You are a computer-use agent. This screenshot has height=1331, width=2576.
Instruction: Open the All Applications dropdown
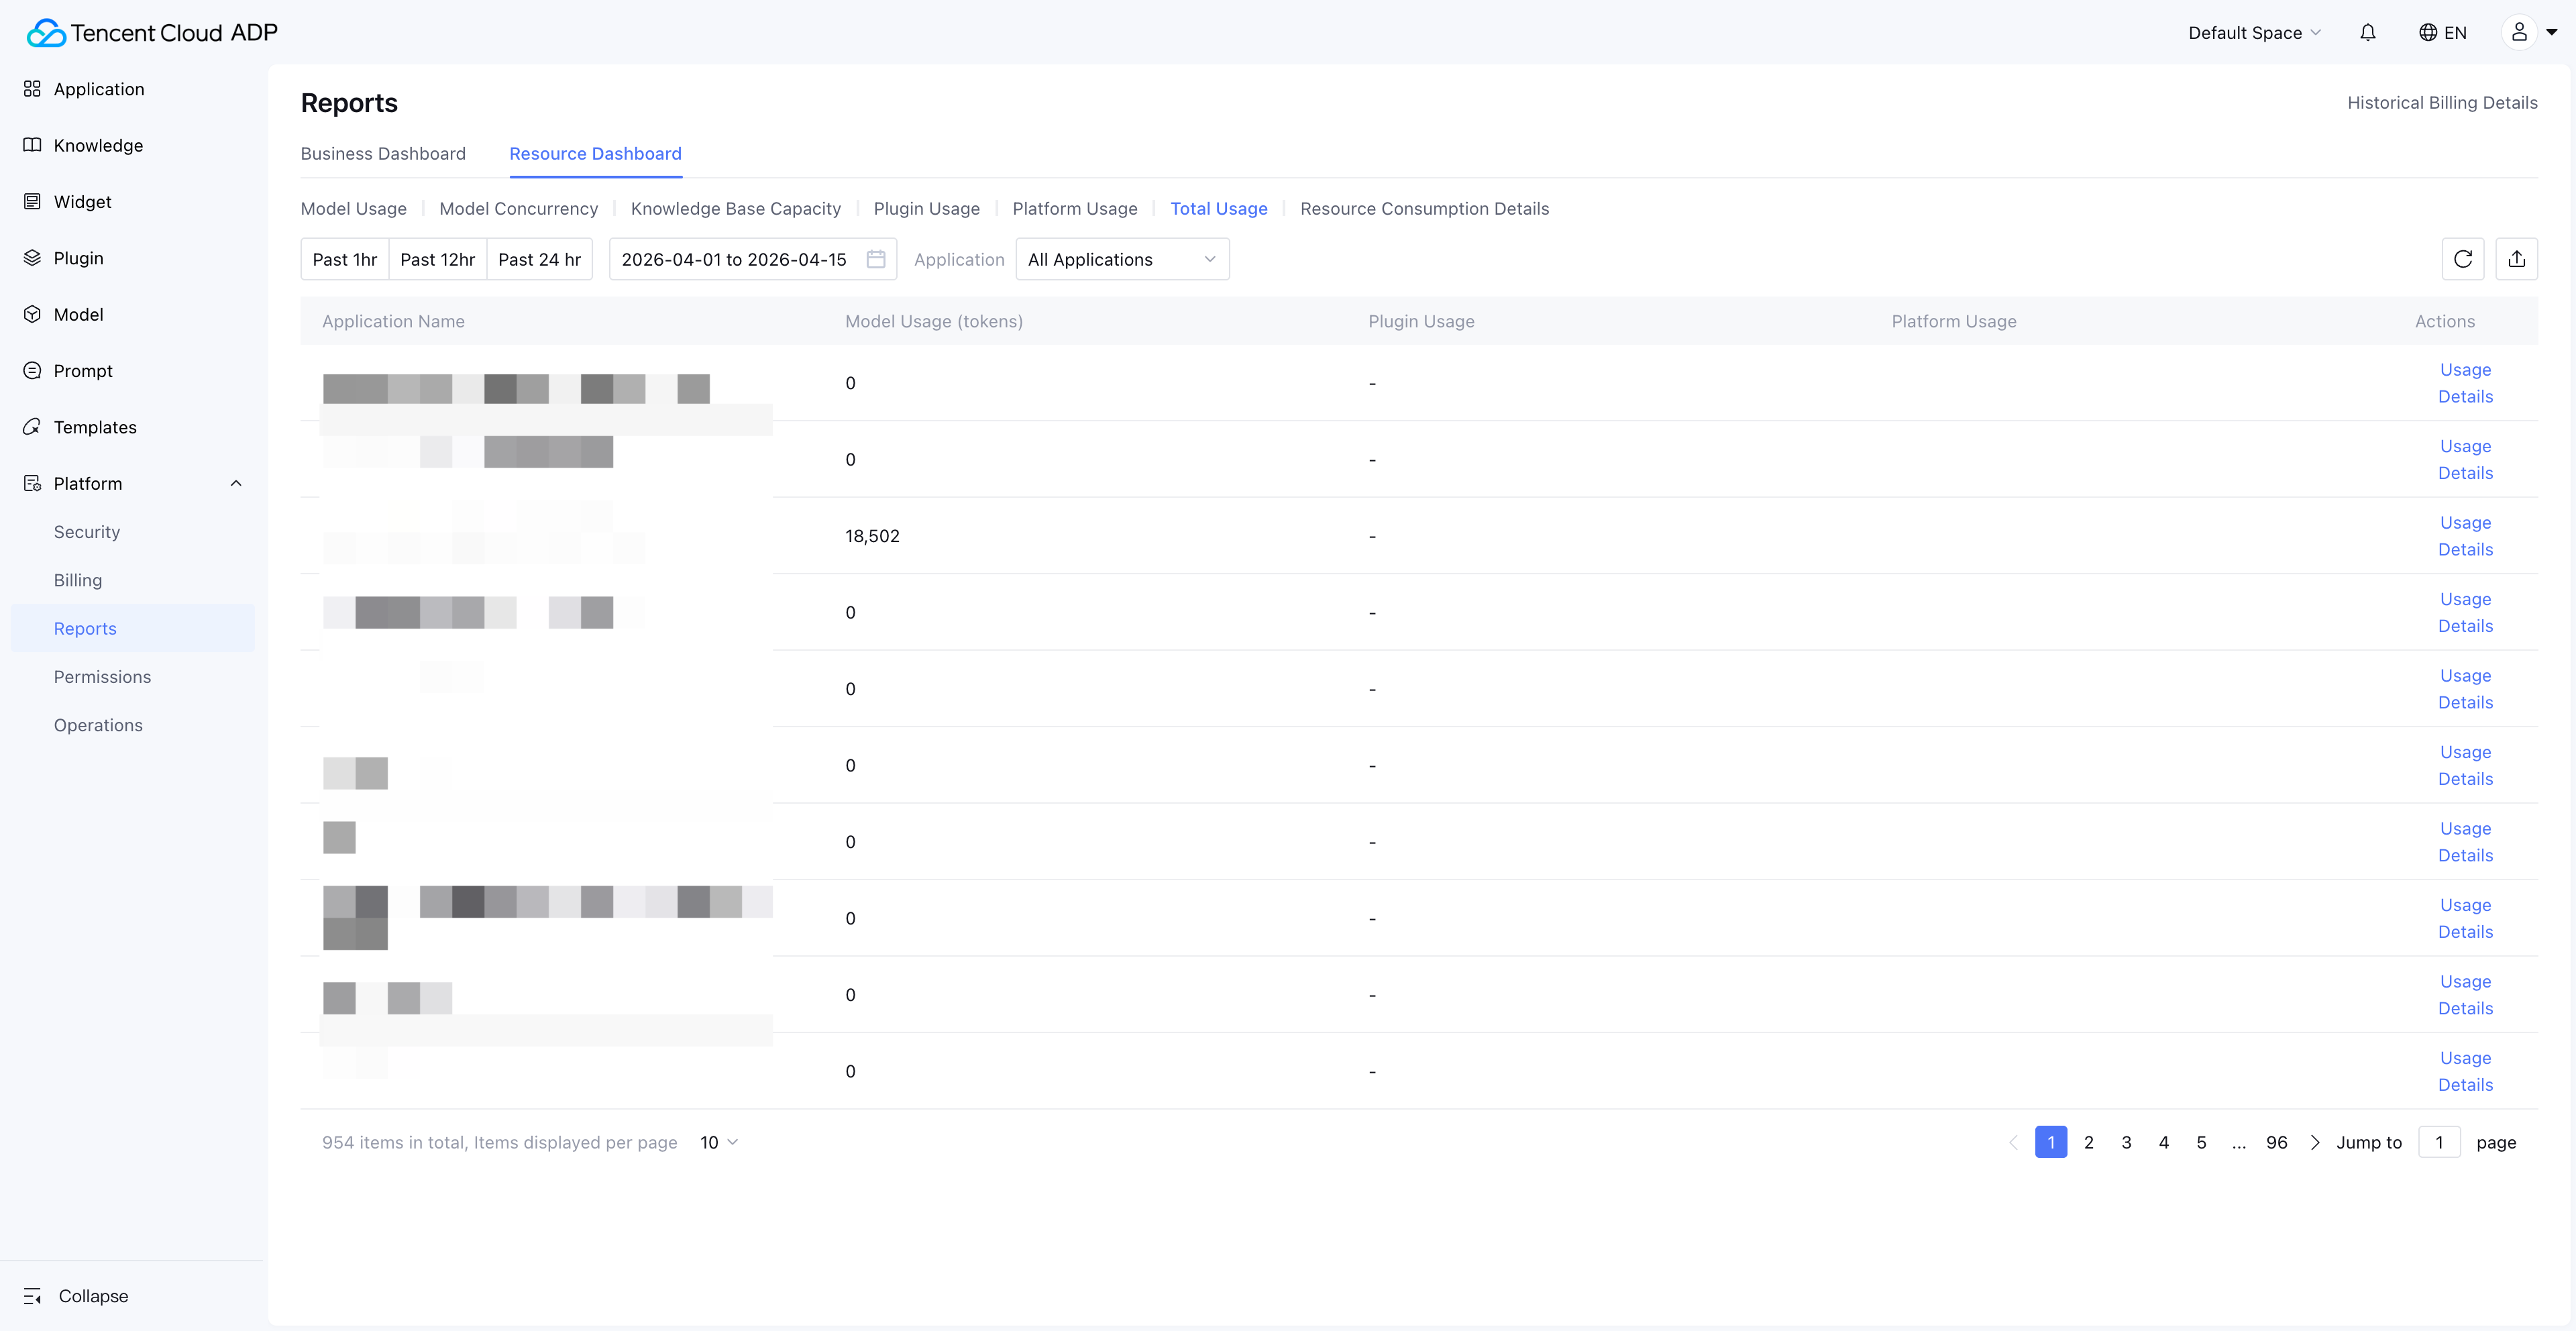pyautogui.click(x=1121, y=259)
